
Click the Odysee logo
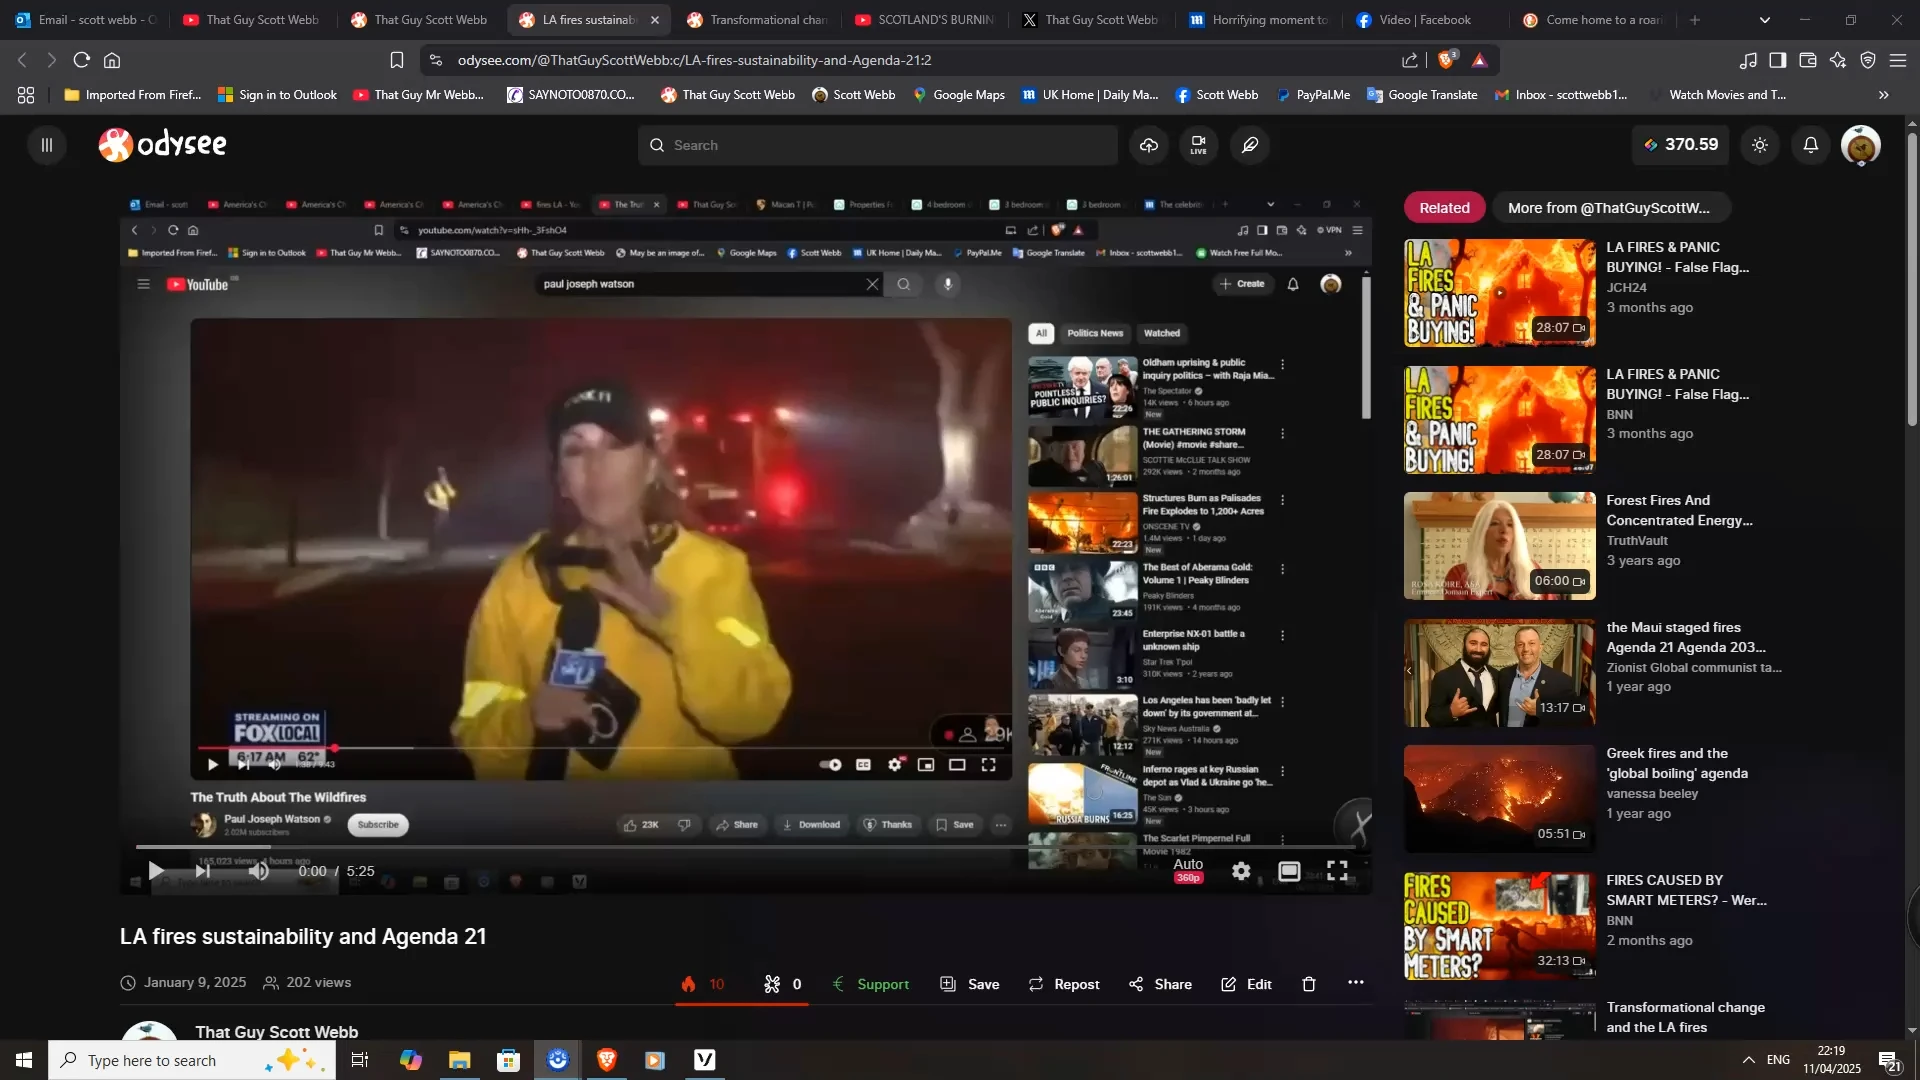[163, 145]
